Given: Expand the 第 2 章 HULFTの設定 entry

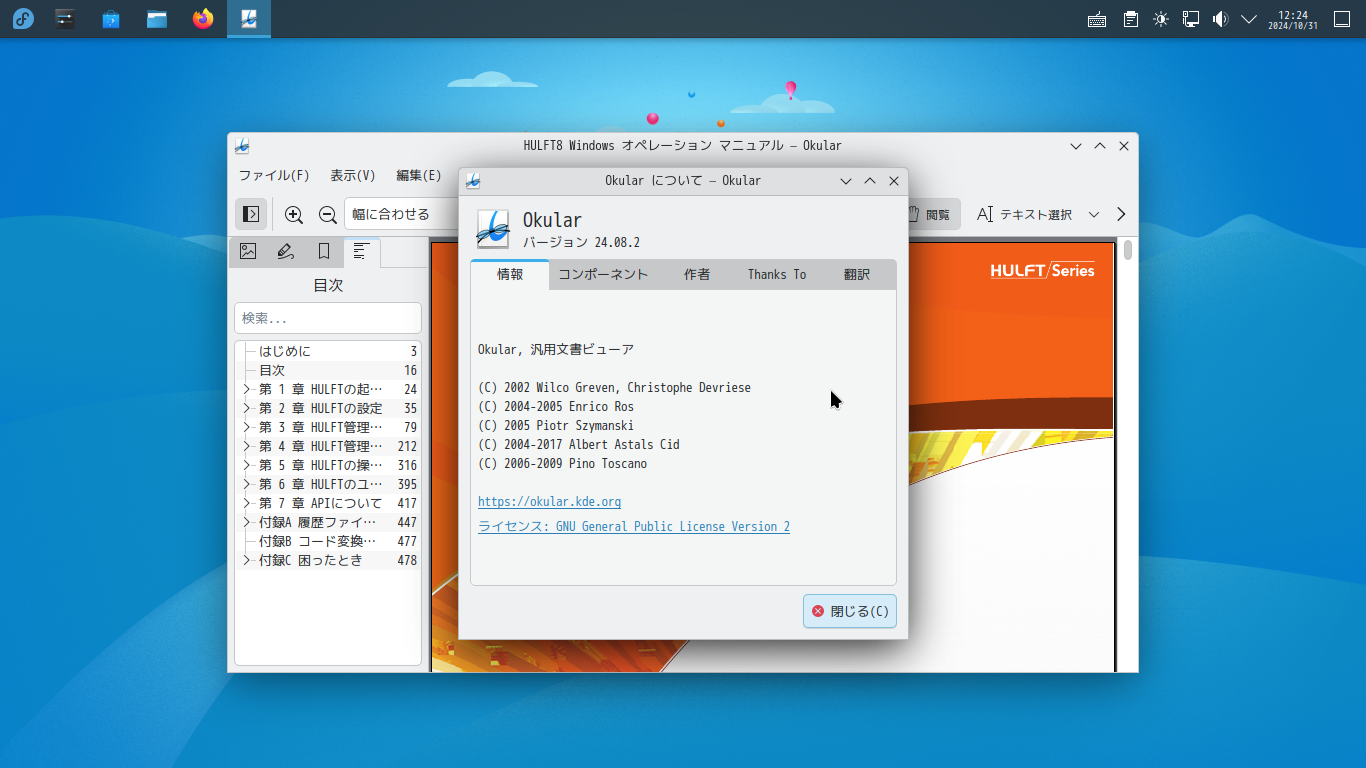Looking at the screenshot, I should pos(247,408).
